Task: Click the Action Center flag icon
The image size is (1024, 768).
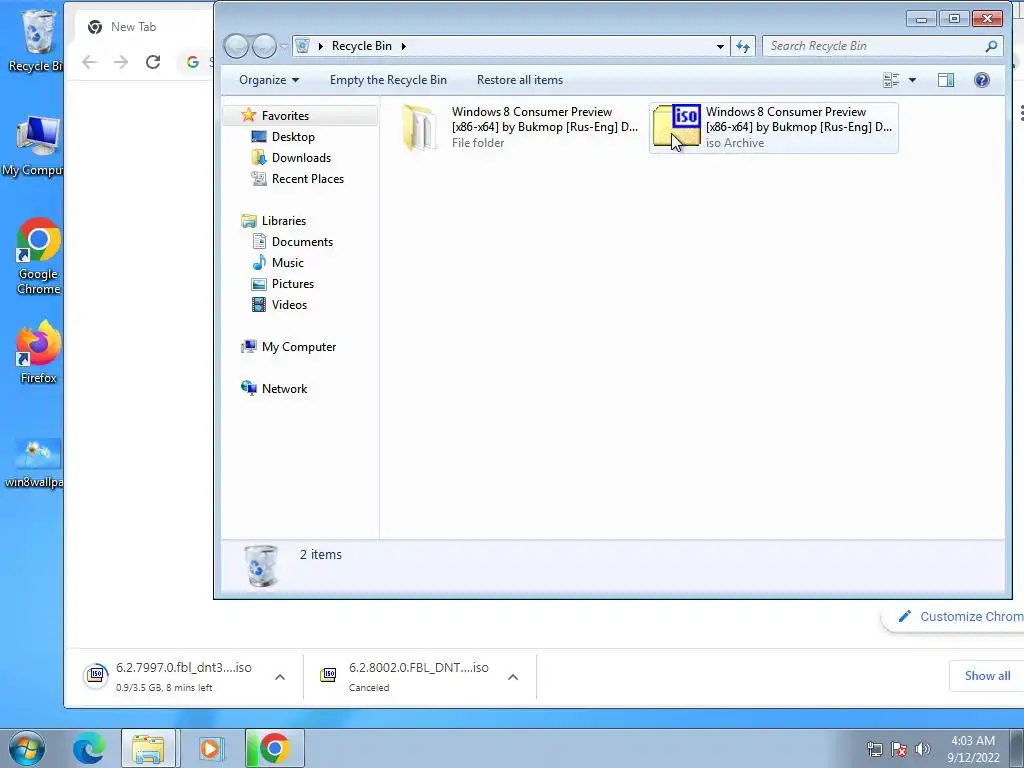Action: coord(899,749)
